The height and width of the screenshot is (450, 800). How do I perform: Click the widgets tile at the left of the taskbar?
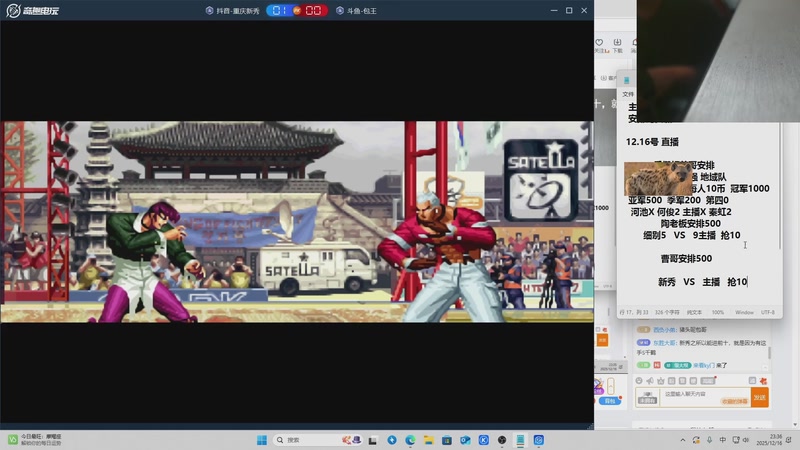pyautogui.click(x=35, y=440)
